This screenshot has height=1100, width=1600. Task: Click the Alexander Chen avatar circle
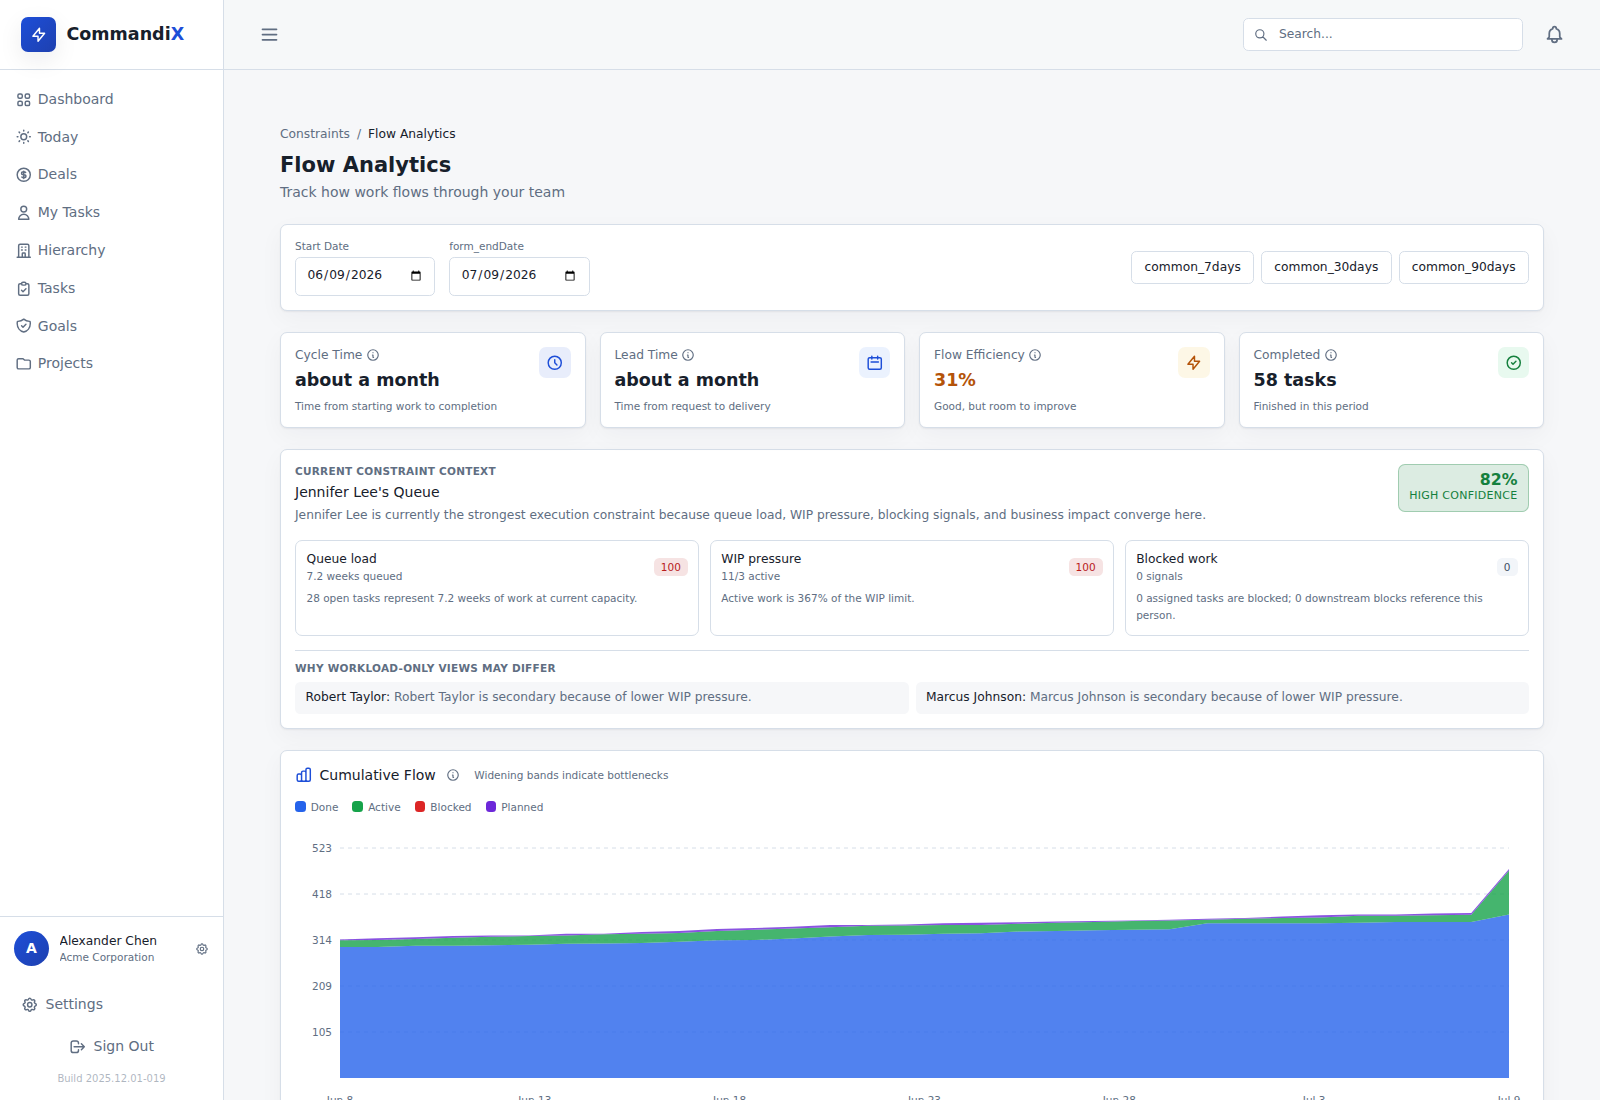31,948
